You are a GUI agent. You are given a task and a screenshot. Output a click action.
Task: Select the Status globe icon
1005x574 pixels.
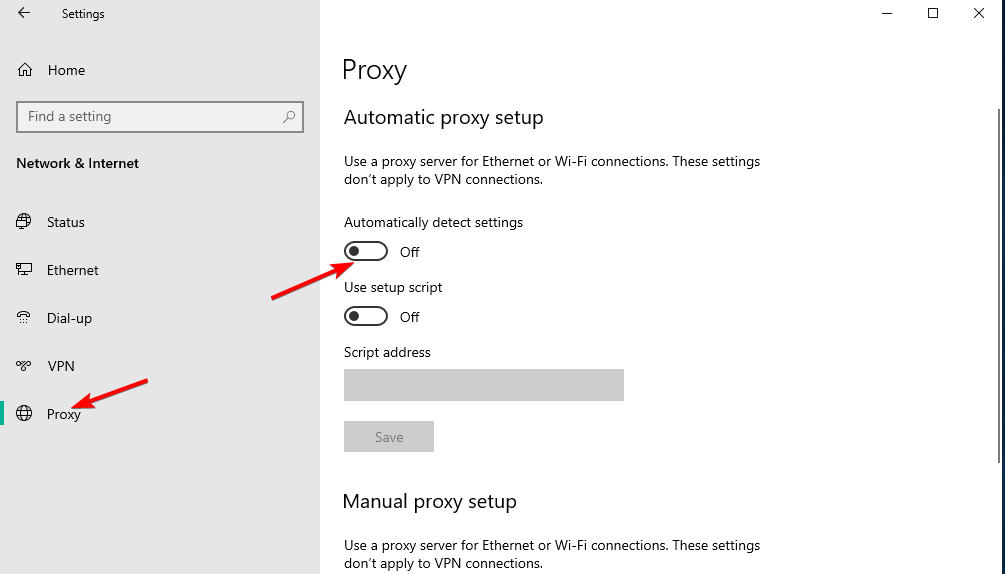[x=24, y=222]
